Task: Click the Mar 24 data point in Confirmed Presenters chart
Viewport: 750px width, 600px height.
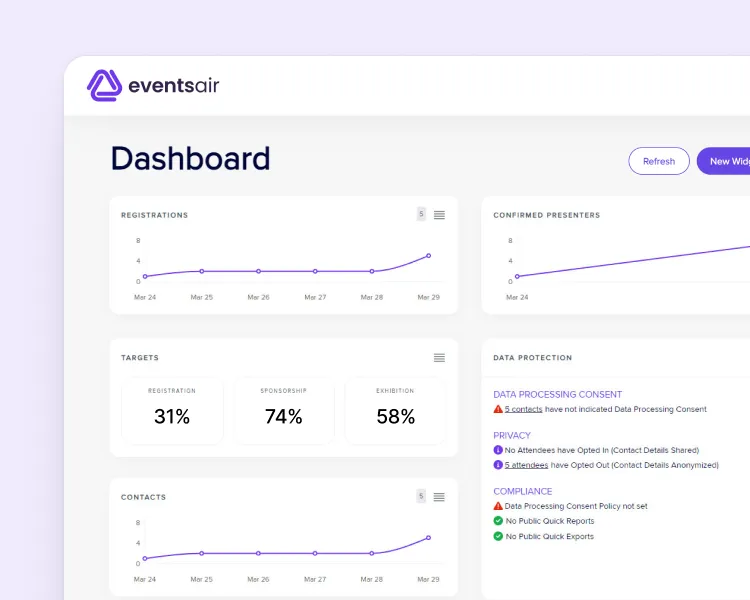Action: [517, 276]
